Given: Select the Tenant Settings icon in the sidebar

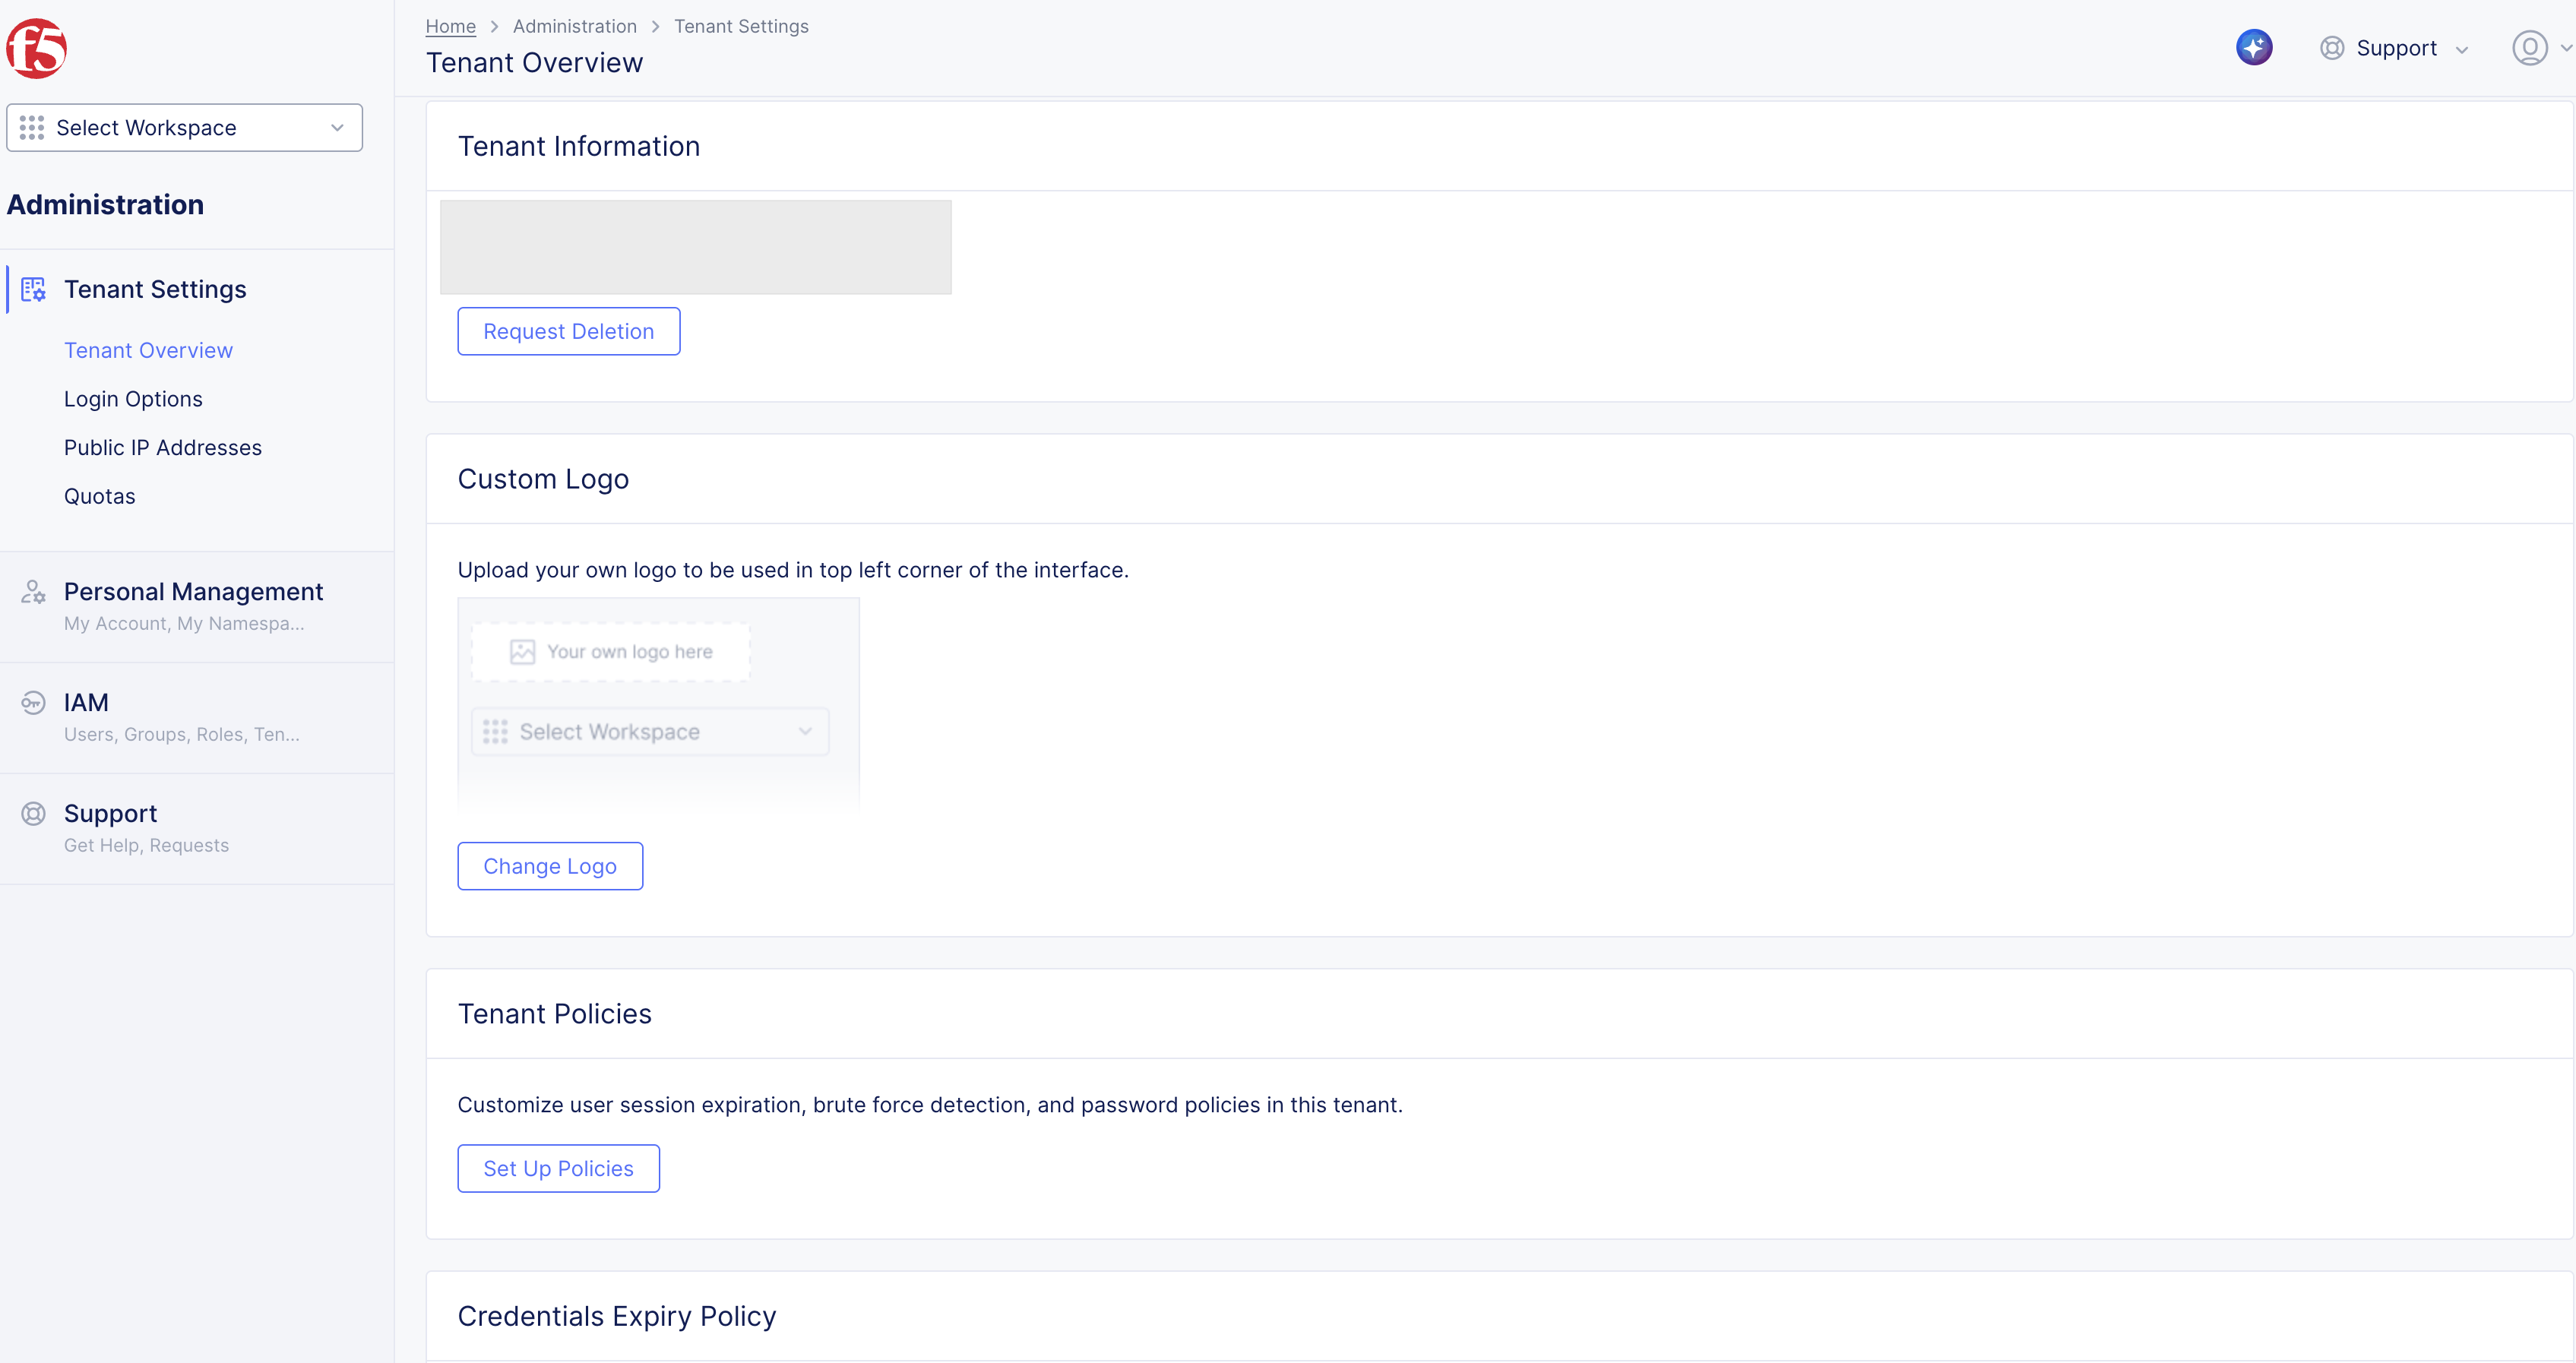Looking at the screenshot, I should click(34, 289).
